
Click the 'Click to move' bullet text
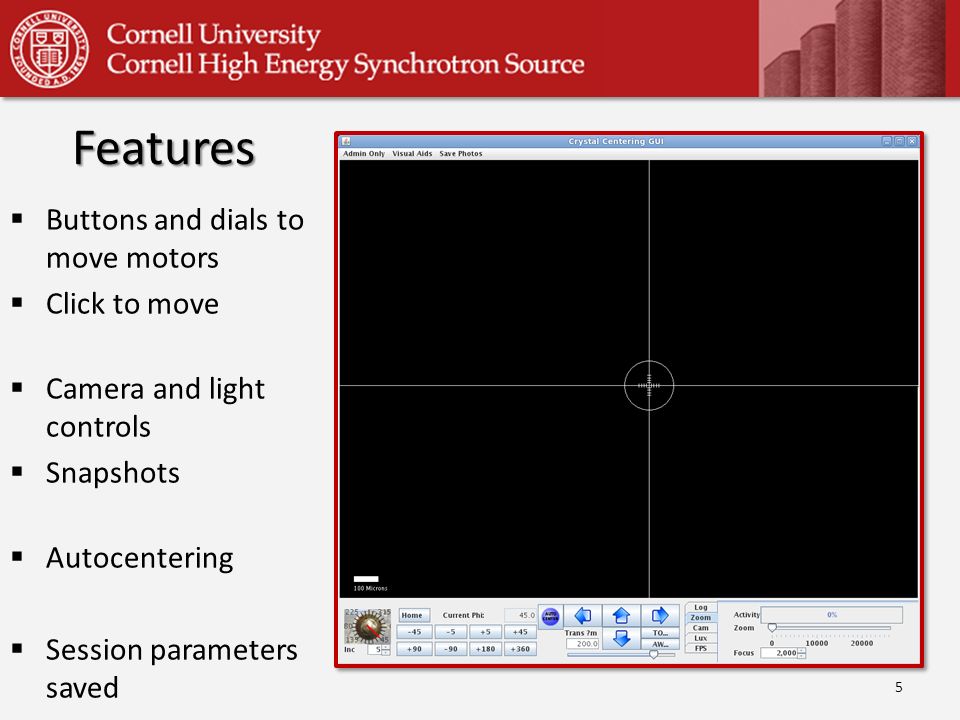[x=132, y=304]
